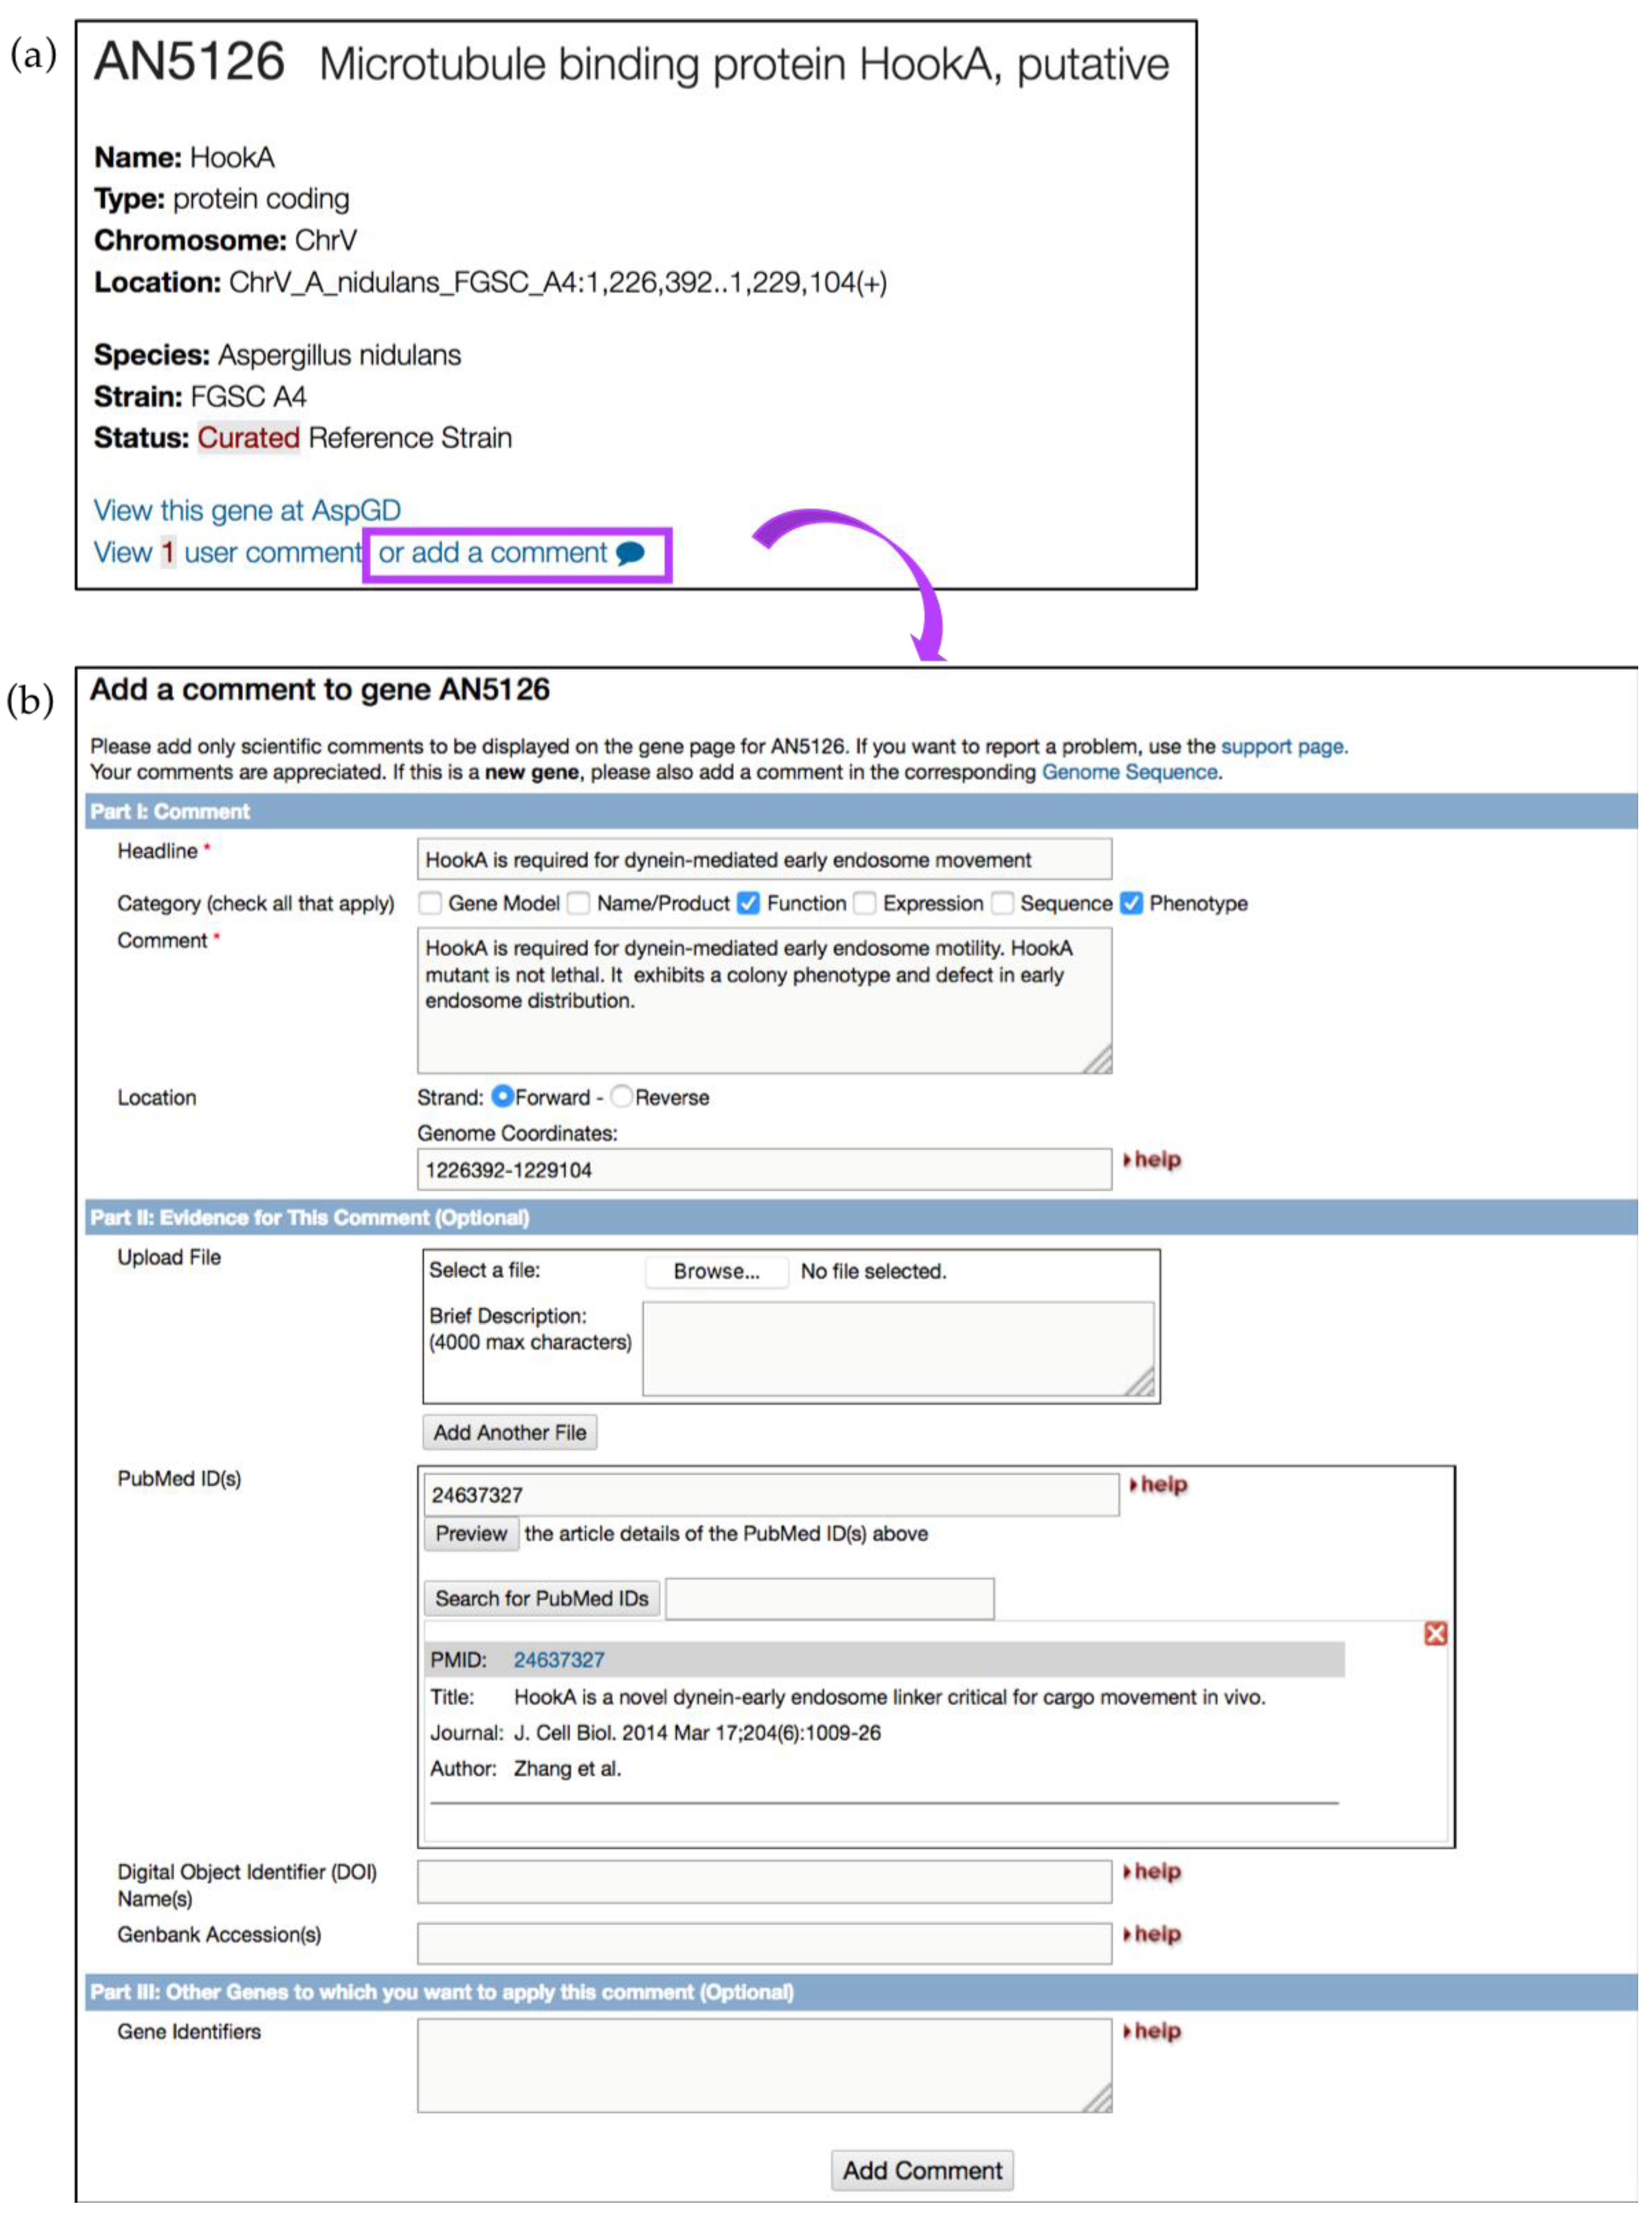Click the speech bubble comment icon
The image size is (1652, 2215).
click(x=630, y=553)
